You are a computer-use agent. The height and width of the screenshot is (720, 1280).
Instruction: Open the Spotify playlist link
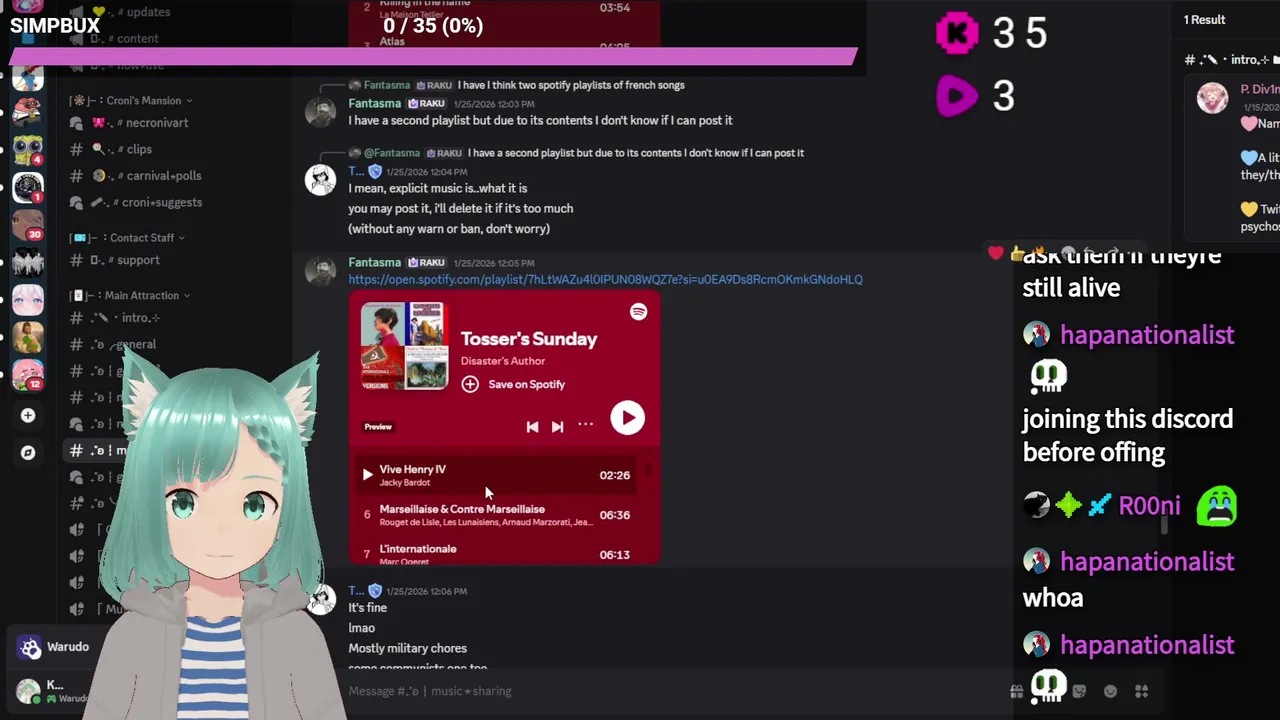tap(605, 280)
